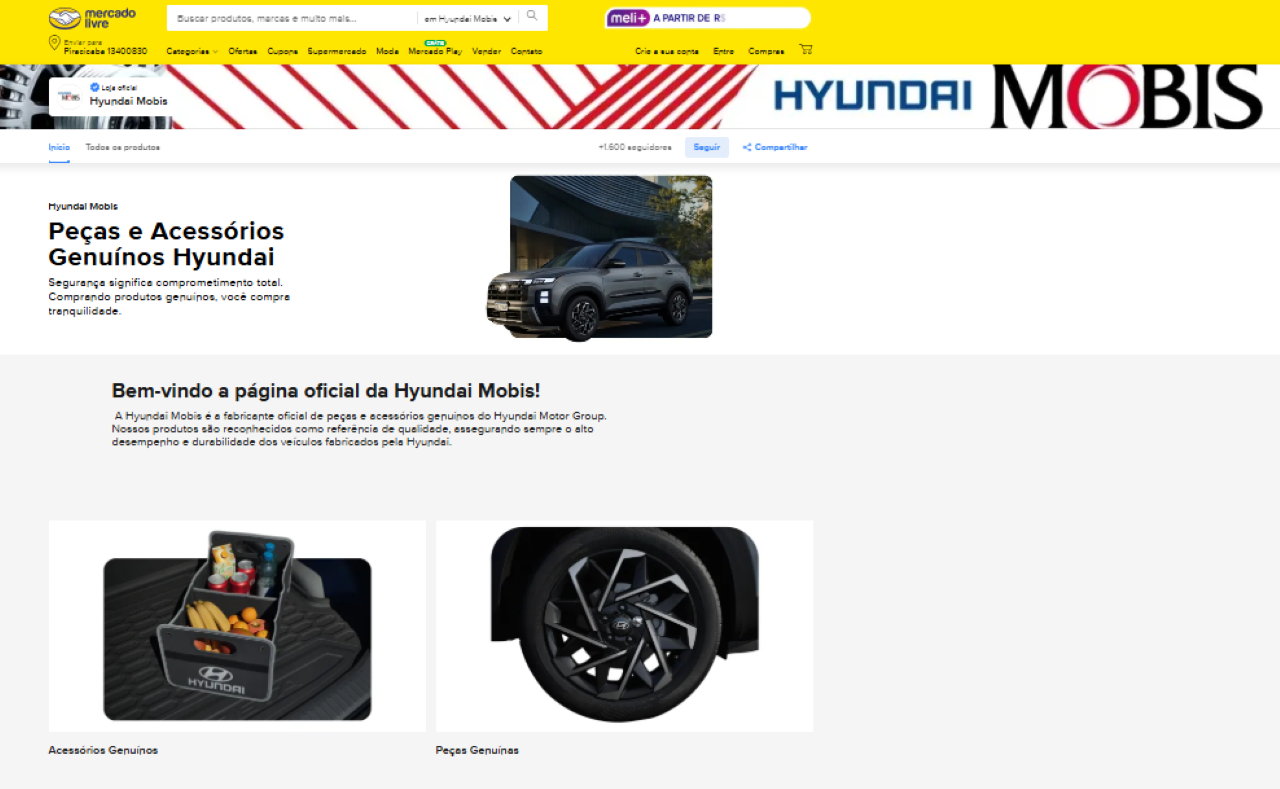This screenshot has height=789, width=1280.
Task: Click the Loja oficial verified badge
Action: tap(95, 88)
